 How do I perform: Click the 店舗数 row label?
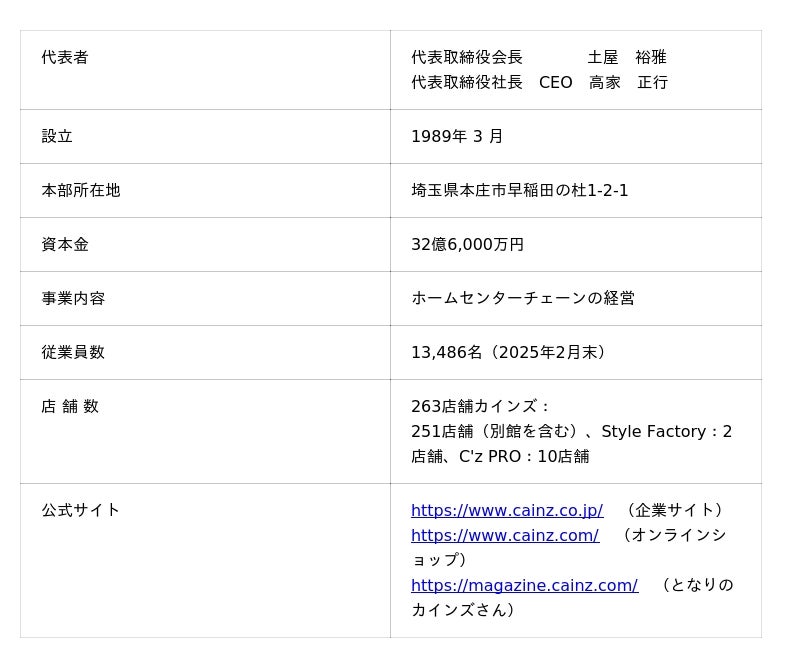click(70, 406)
